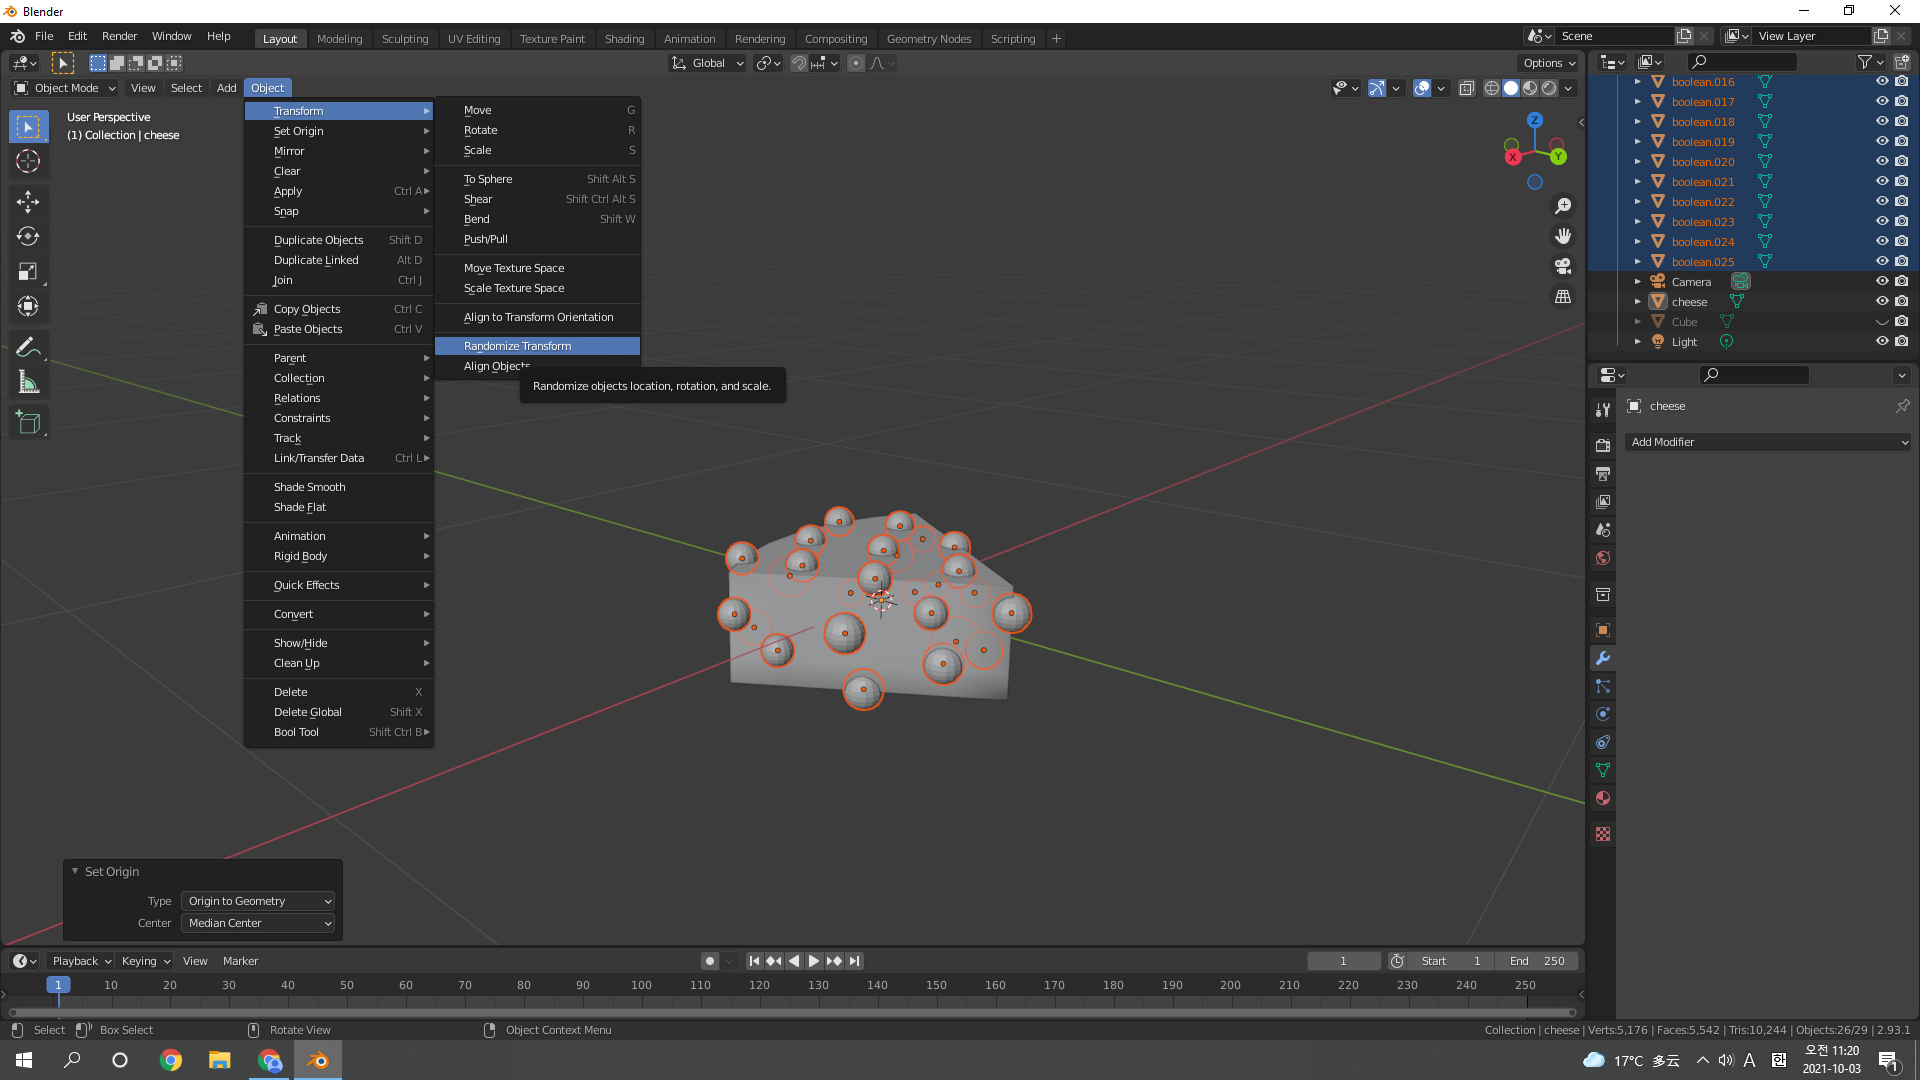Open the Physics properties tab
1920x1080 pixels.
pos(1603,714)
